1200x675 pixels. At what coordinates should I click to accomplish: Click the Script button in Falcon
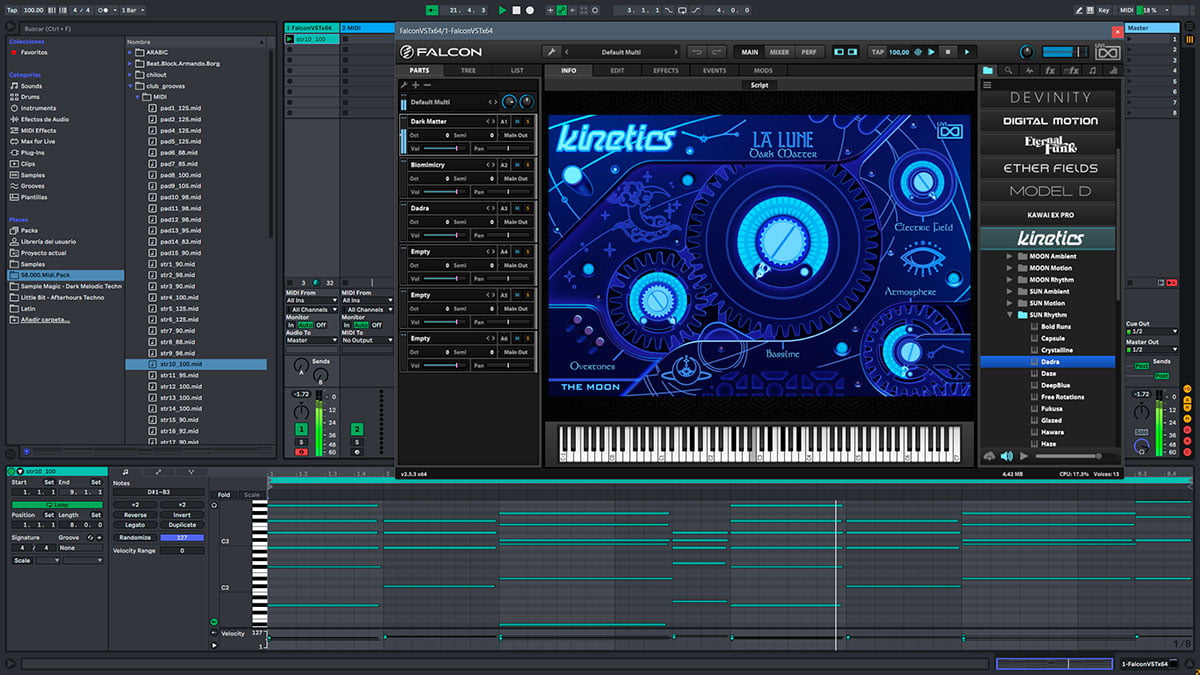761,85
